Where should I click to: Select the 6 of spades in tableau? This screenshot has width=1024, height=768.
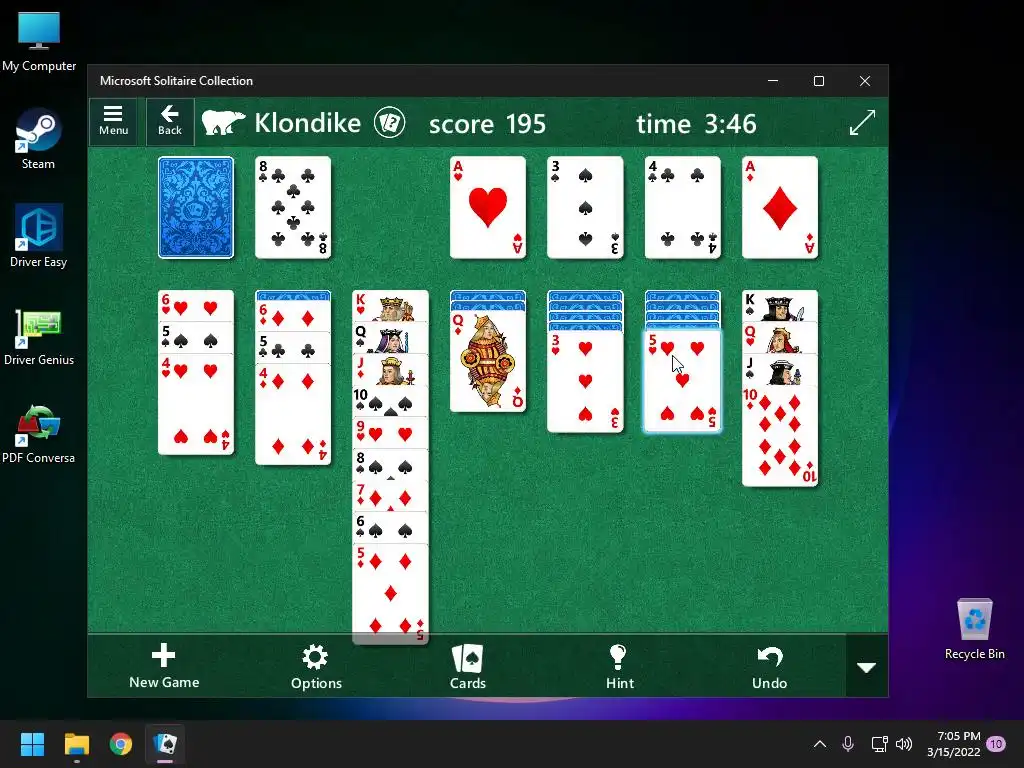tap(391, 528)
